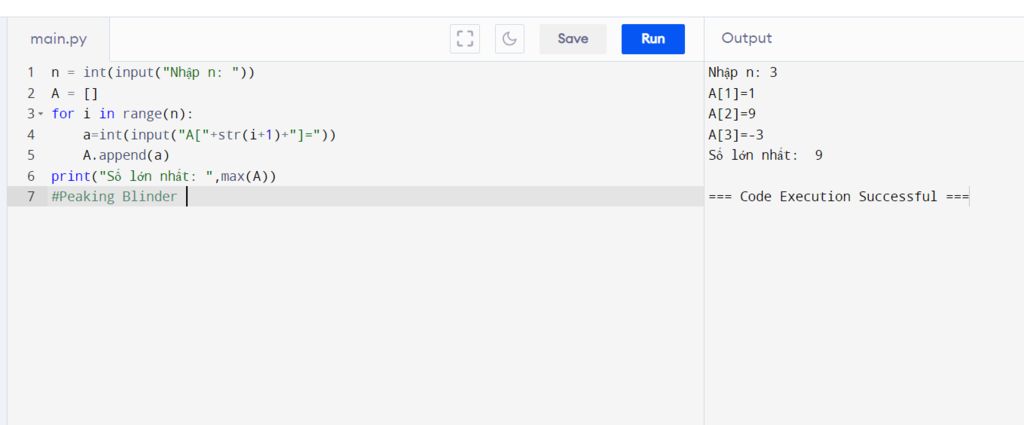The width and height of the screenshot is (1024, 425).
Task: Click the print statement on line 6
Action: [x=163, y=176]
